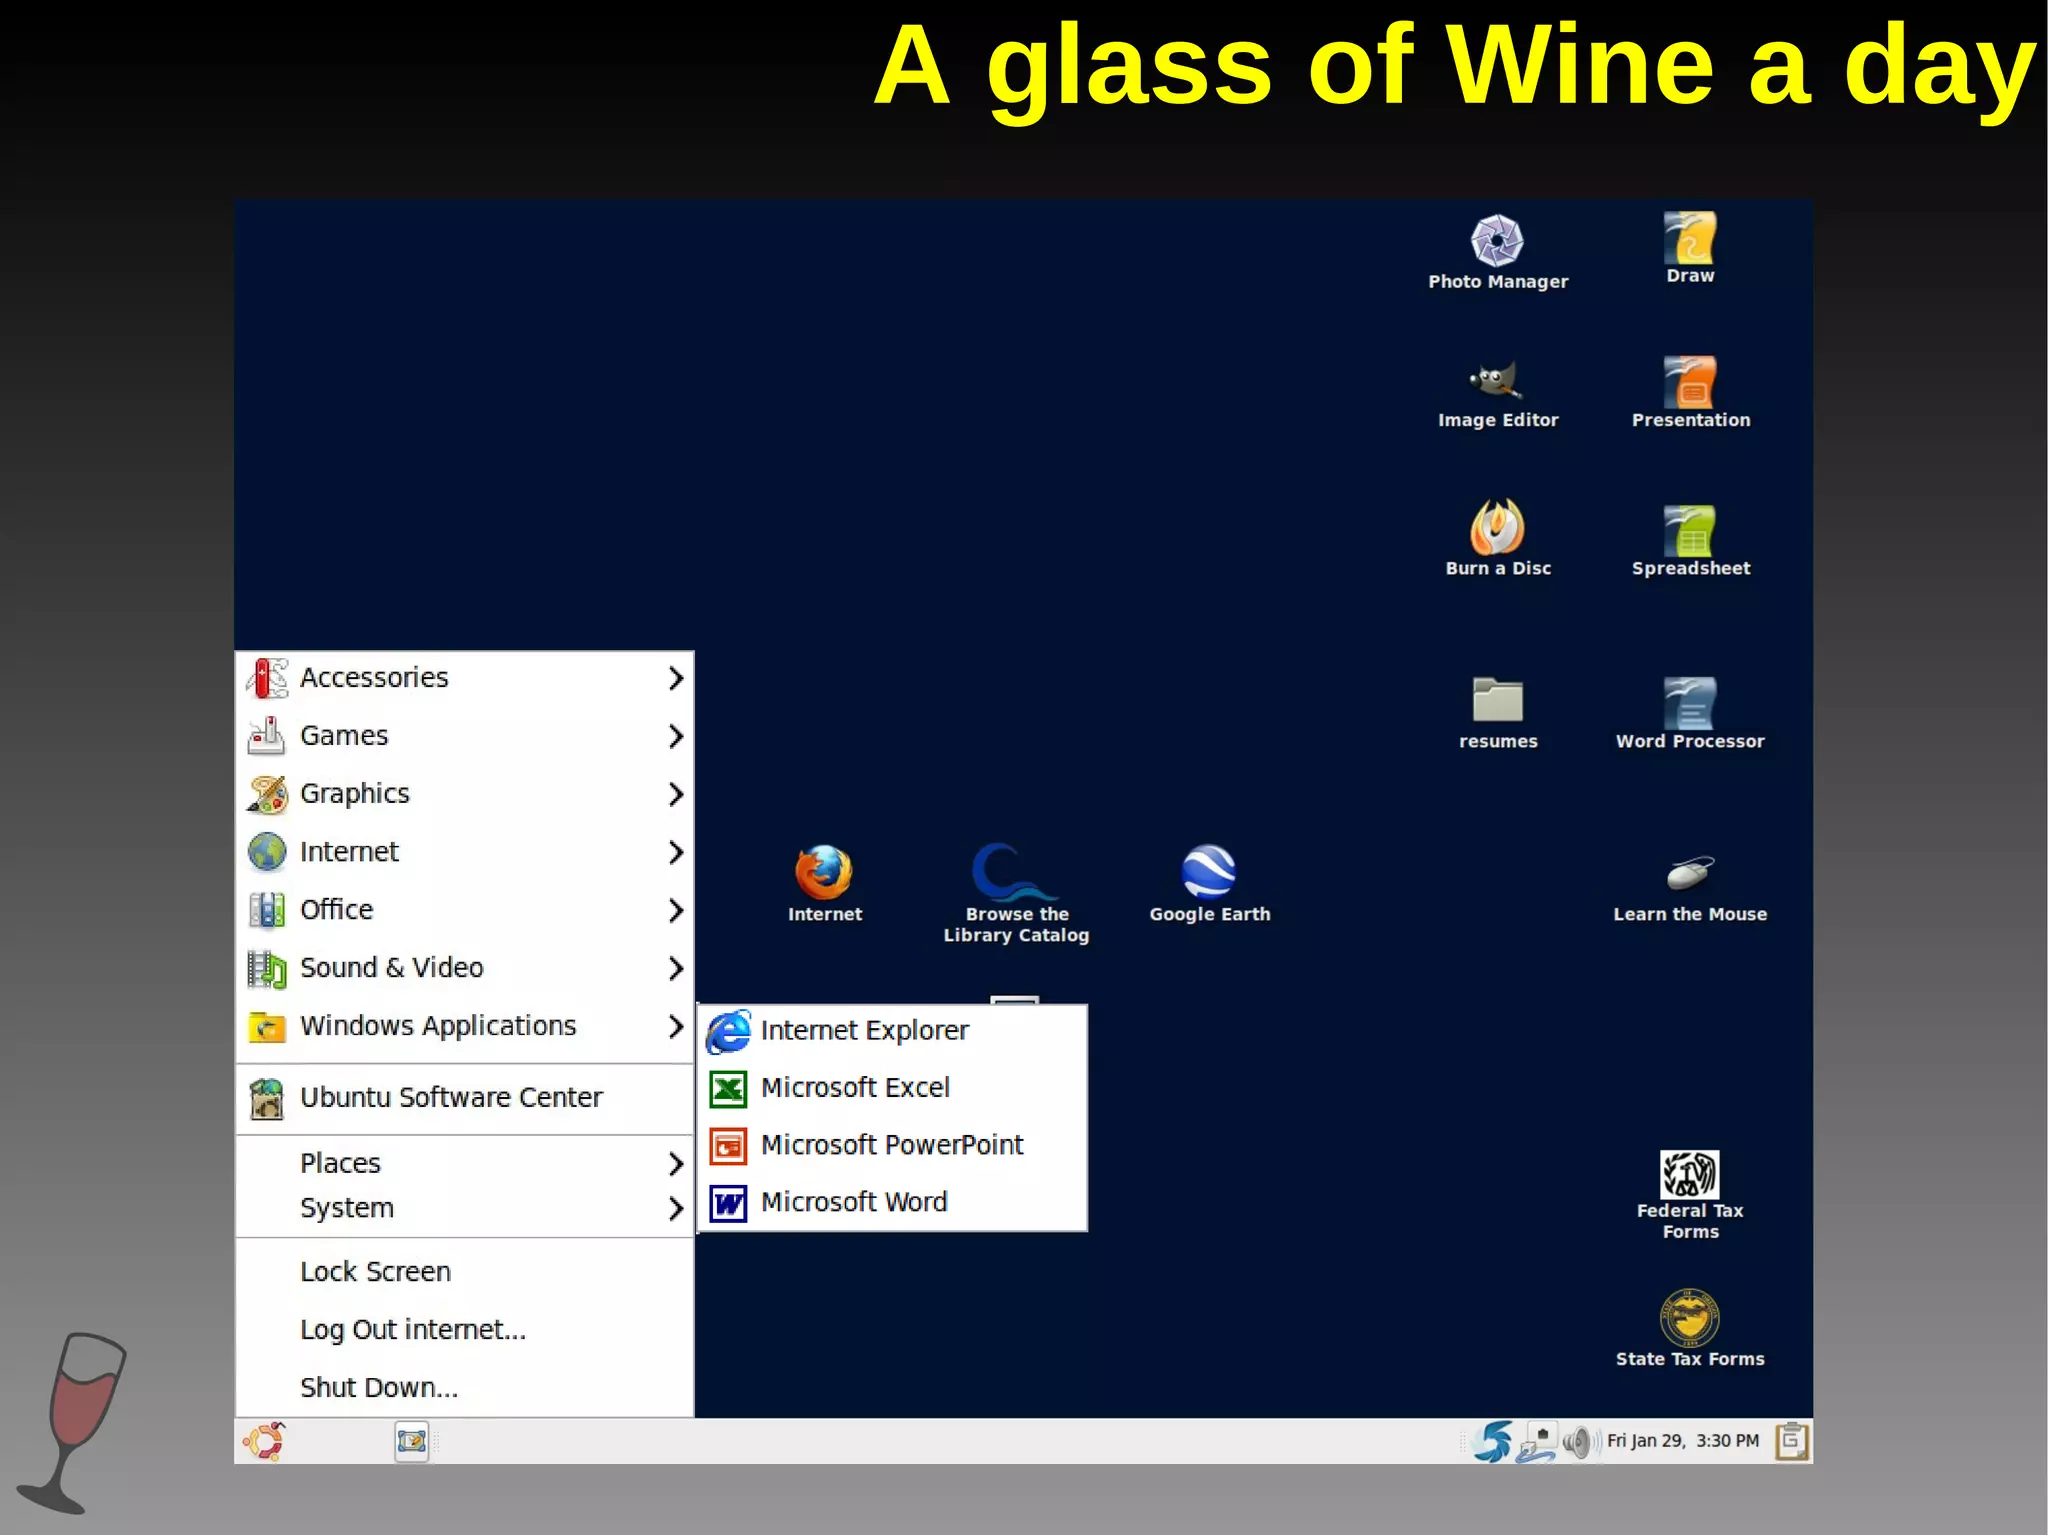
Task: Choose Microsoft Word in Windows Applications
Action: (x=853, y=1202)
